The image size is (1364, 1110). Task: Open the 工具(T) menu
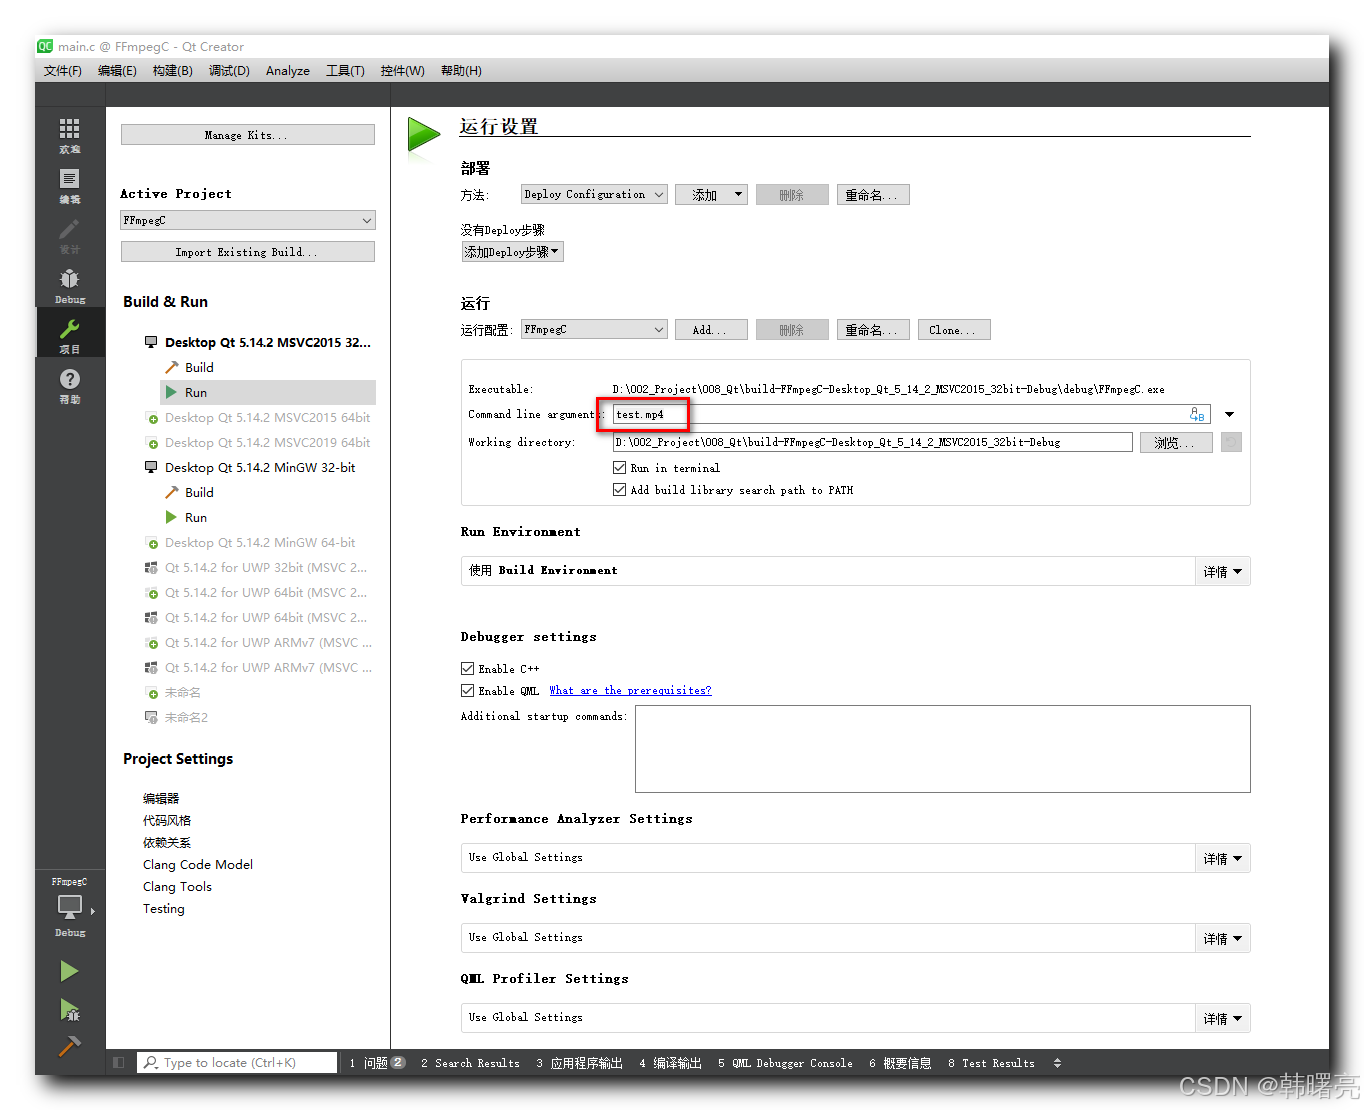click(x=345, y=71)
